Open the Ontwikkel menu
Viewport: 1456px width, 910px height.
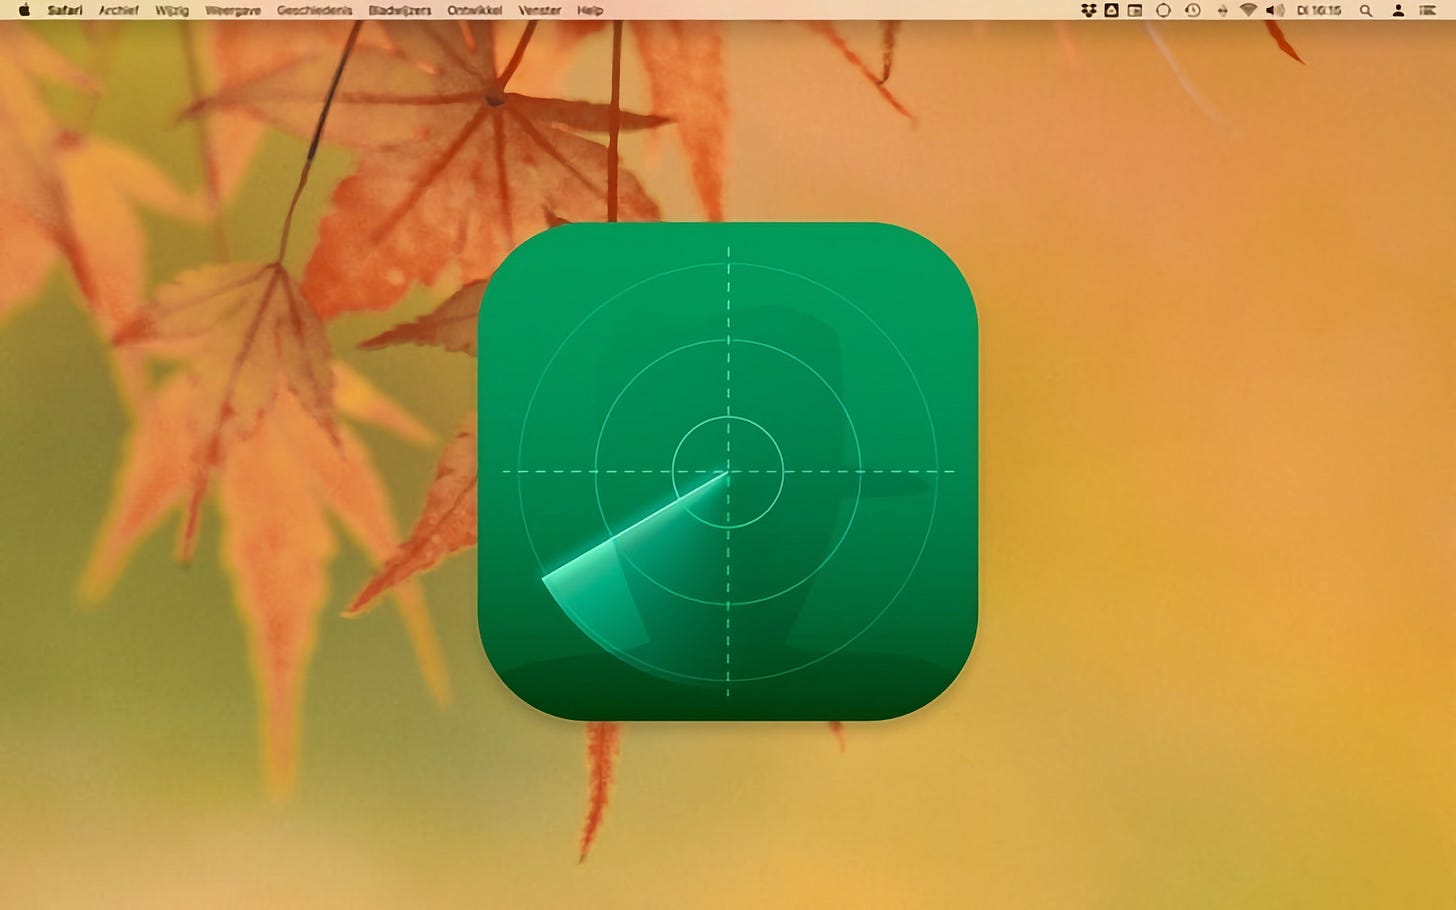pyautogui.click(x=475, y=10)
